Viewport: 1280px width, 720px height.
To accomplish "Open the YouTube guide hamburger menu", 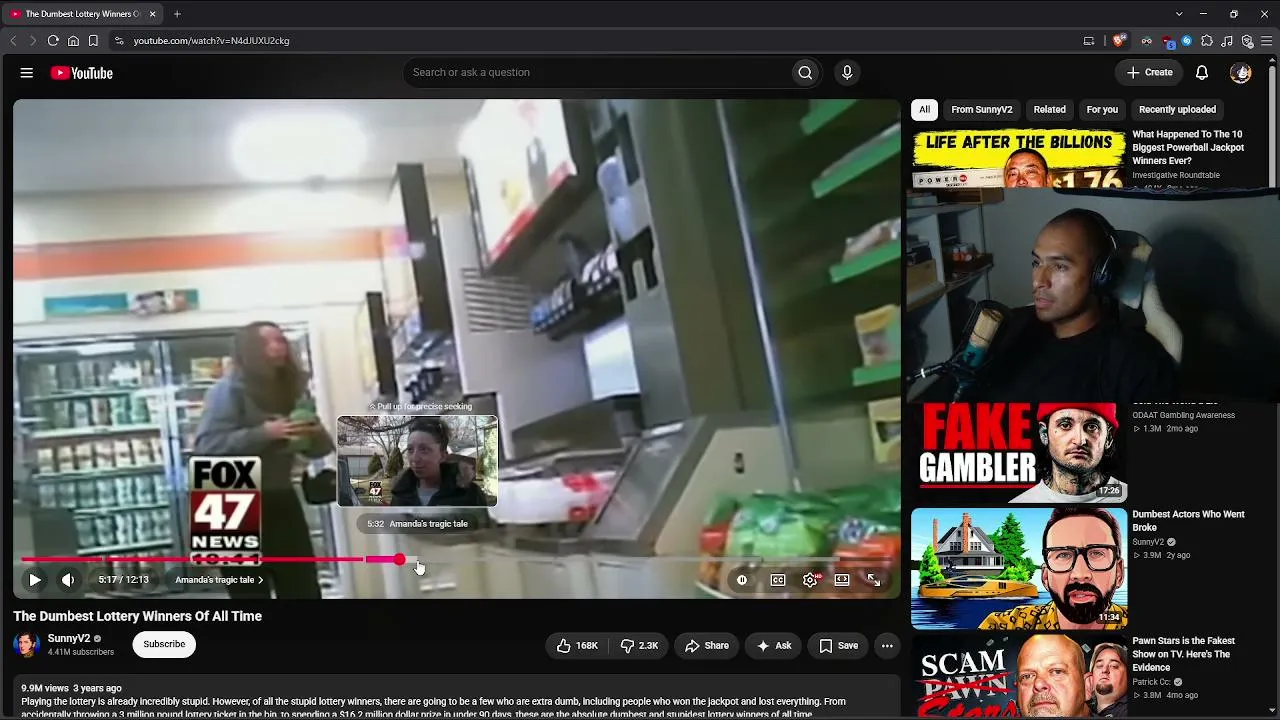I will (x=27, y=73).
